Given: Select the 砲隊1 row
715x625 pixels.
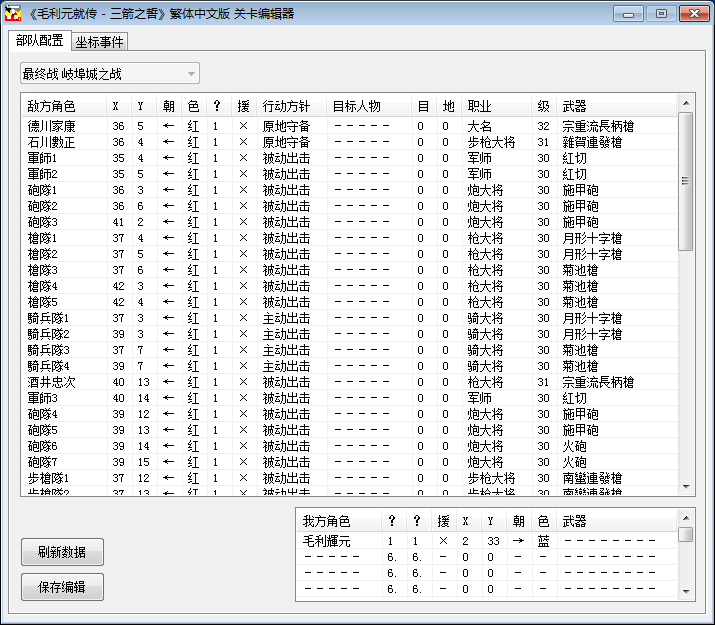Looking at the screenshot, I should point(349,190).
